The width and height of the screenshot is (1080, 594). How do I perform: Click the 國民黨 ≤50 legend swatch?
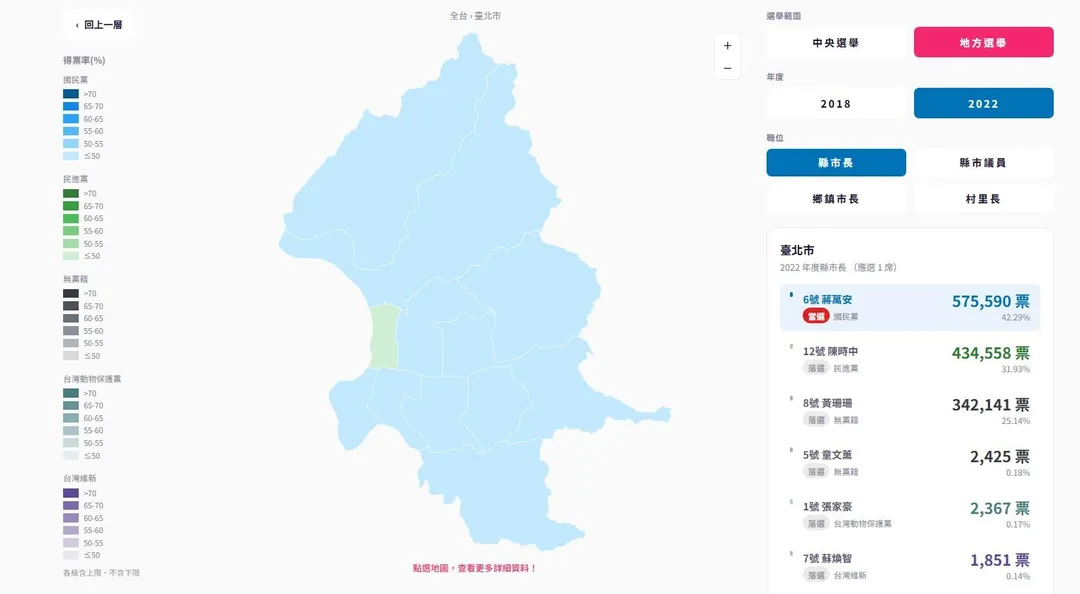(71, 156)
